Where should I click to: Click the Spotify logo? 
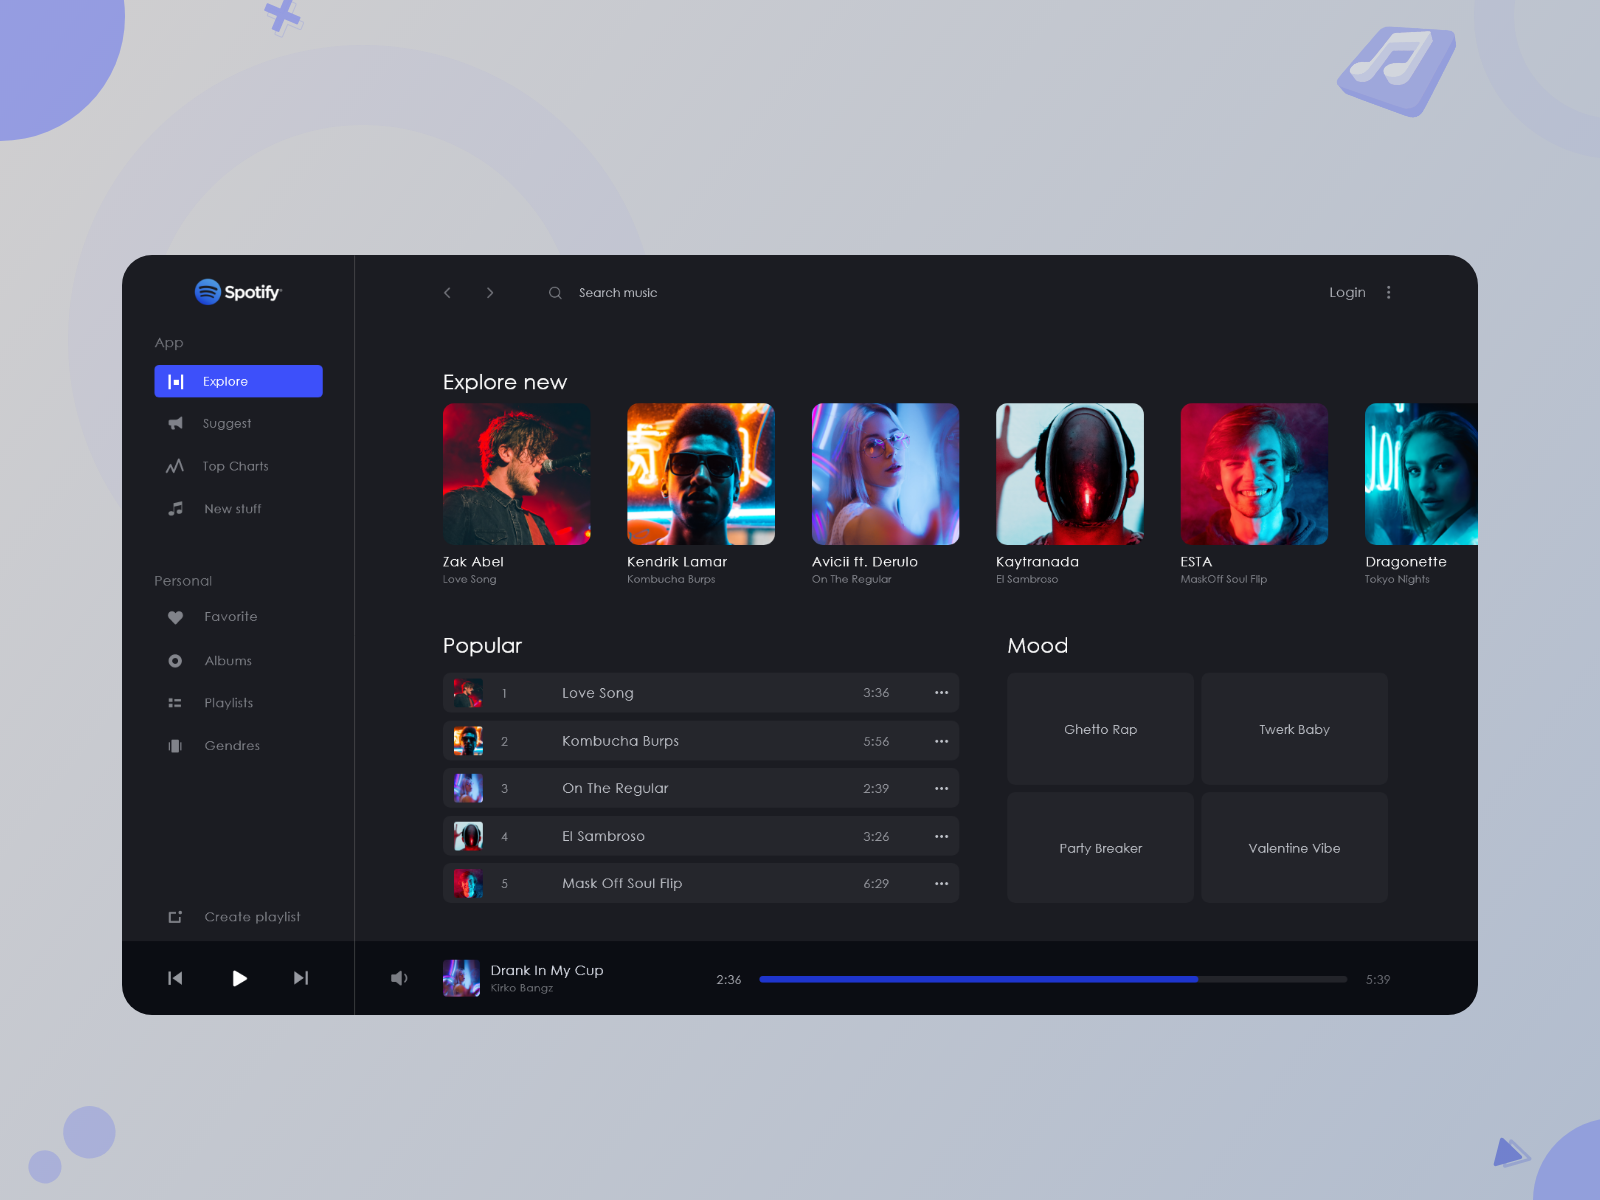pyautogui.click(x=238, y=291)
